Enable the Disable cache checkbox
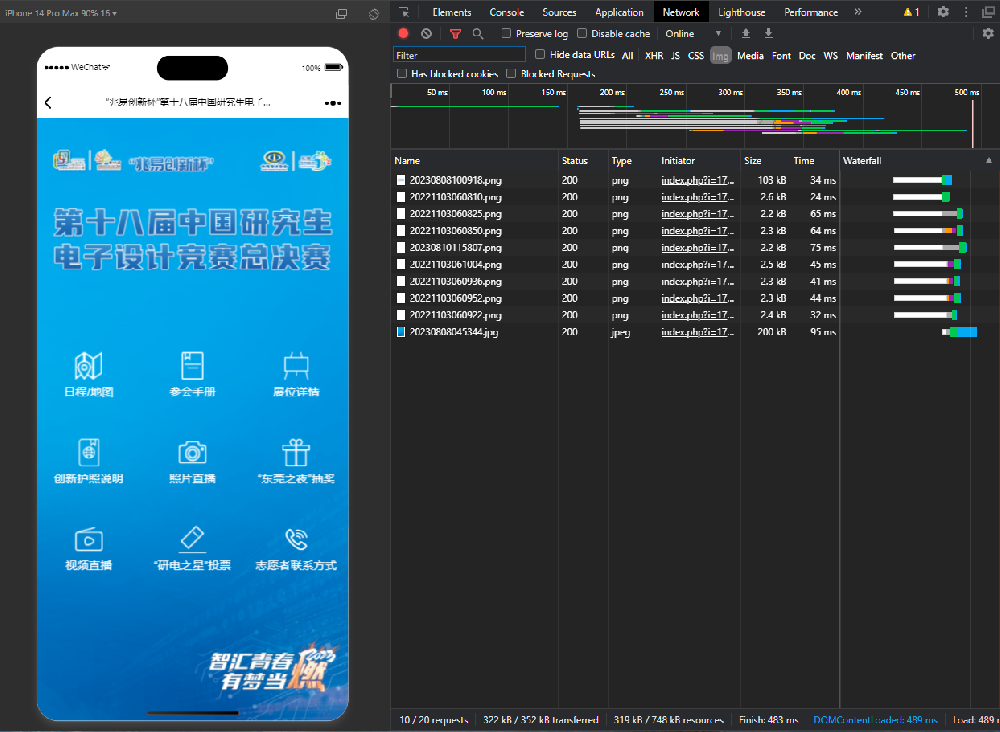This screenshot has width=1000, height=732. [x=582, y=33]
